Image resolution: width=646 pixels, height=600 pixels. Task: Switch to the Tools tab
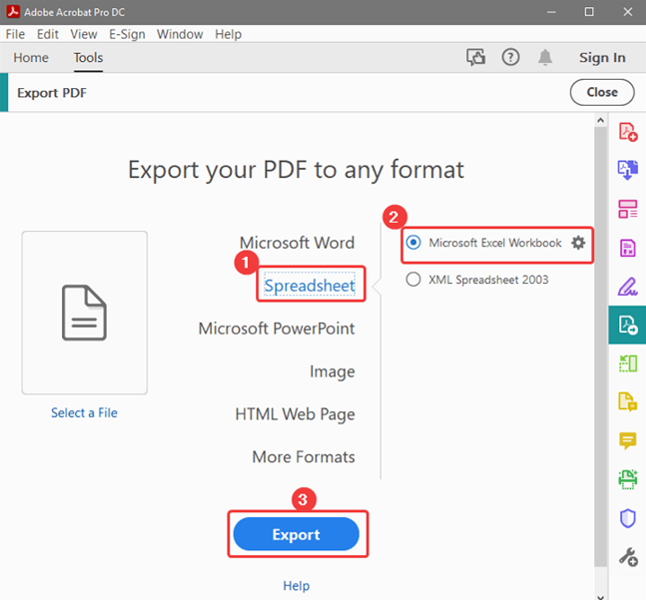click(x=89, y=58)
